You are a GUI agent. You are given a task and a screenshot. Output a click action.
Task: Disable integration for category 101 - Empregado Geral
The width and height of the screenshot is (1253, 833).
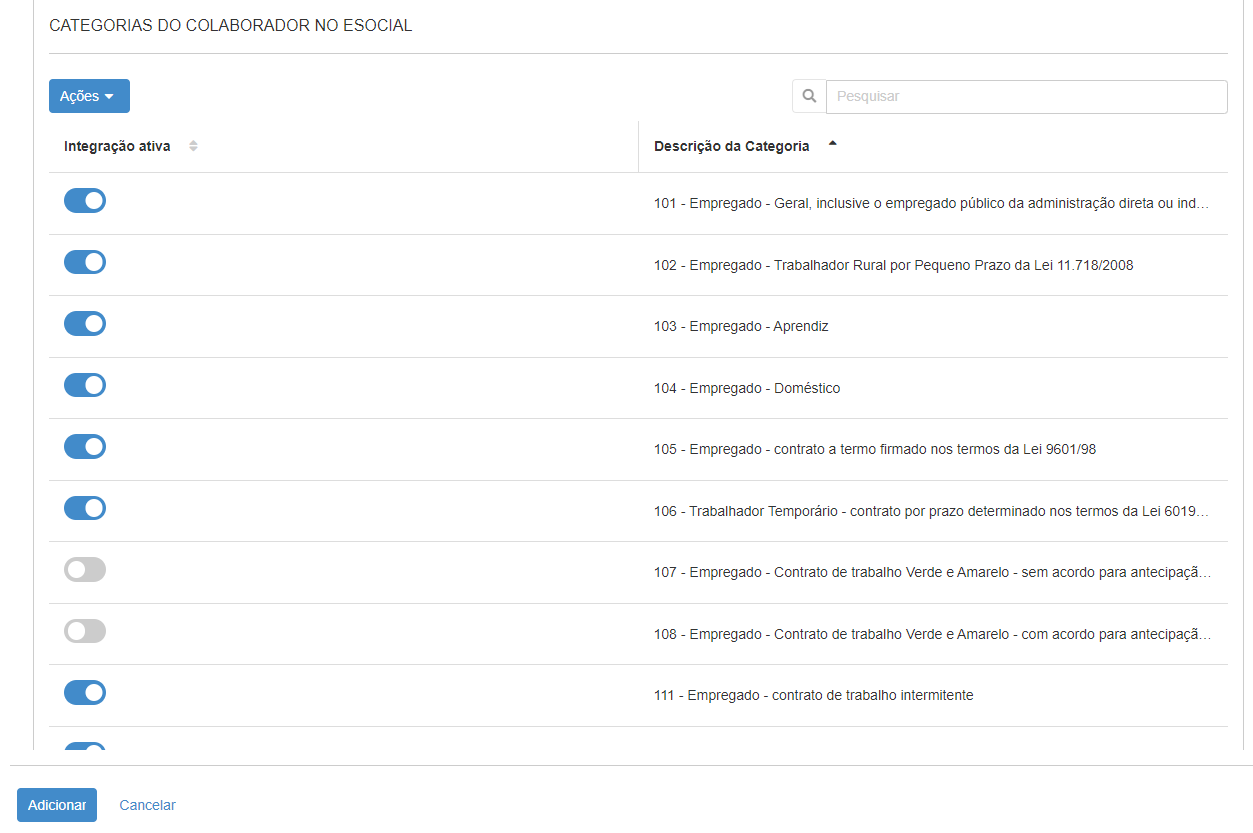[85, 200]
